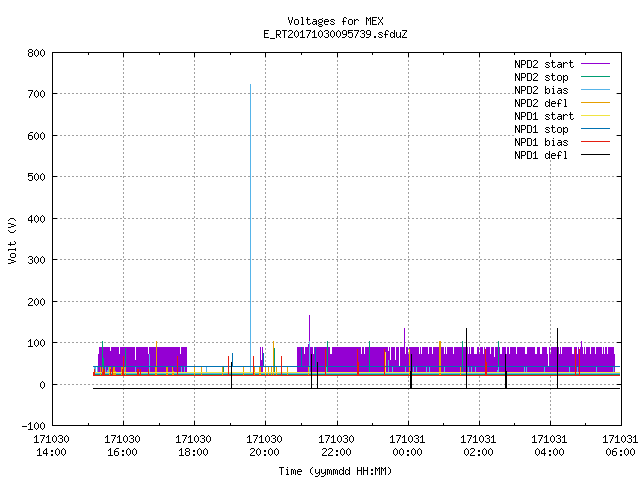Select the NPD1 defl legend label
The image size is (640, 480).
[x=541, y=156]
